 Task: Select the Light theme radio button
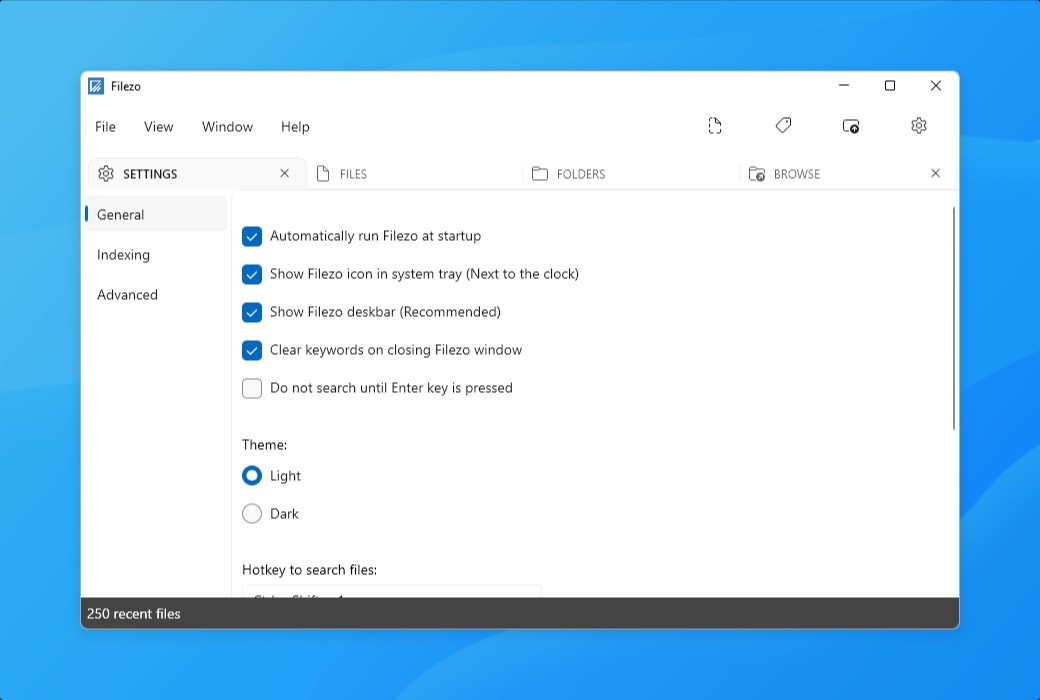[252, 476]
